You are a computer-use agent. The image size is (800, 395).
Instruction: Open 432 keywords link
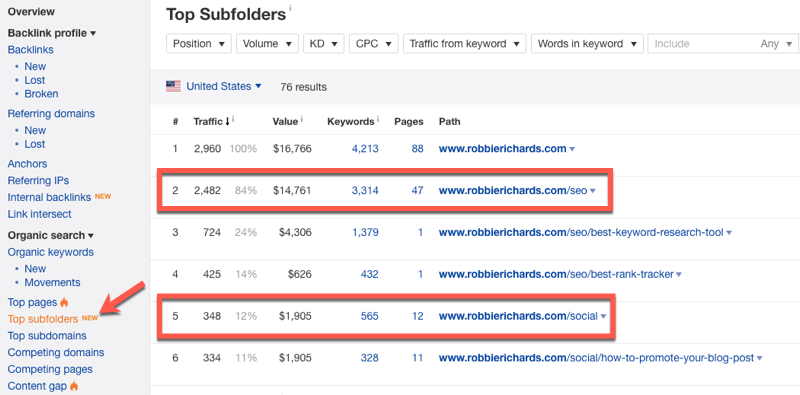[369, 275]
